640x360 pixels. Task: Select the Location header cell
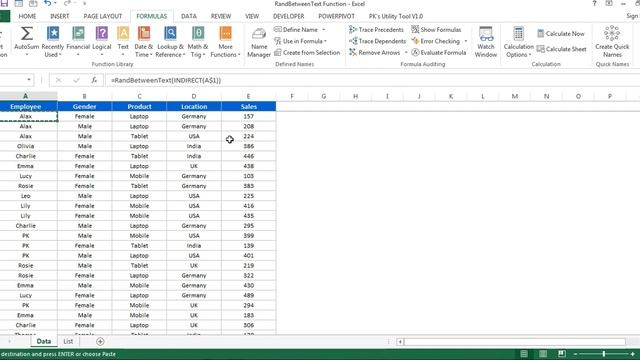[x=194, y=107]
